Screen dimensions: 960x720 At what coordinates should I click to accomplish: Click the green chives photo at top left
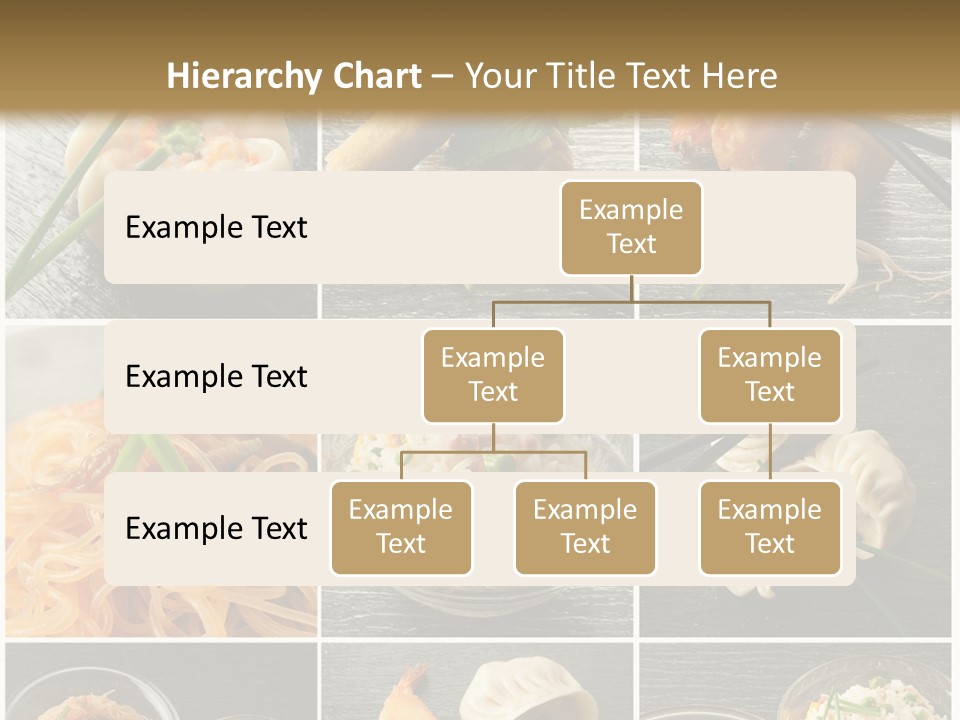50,200
